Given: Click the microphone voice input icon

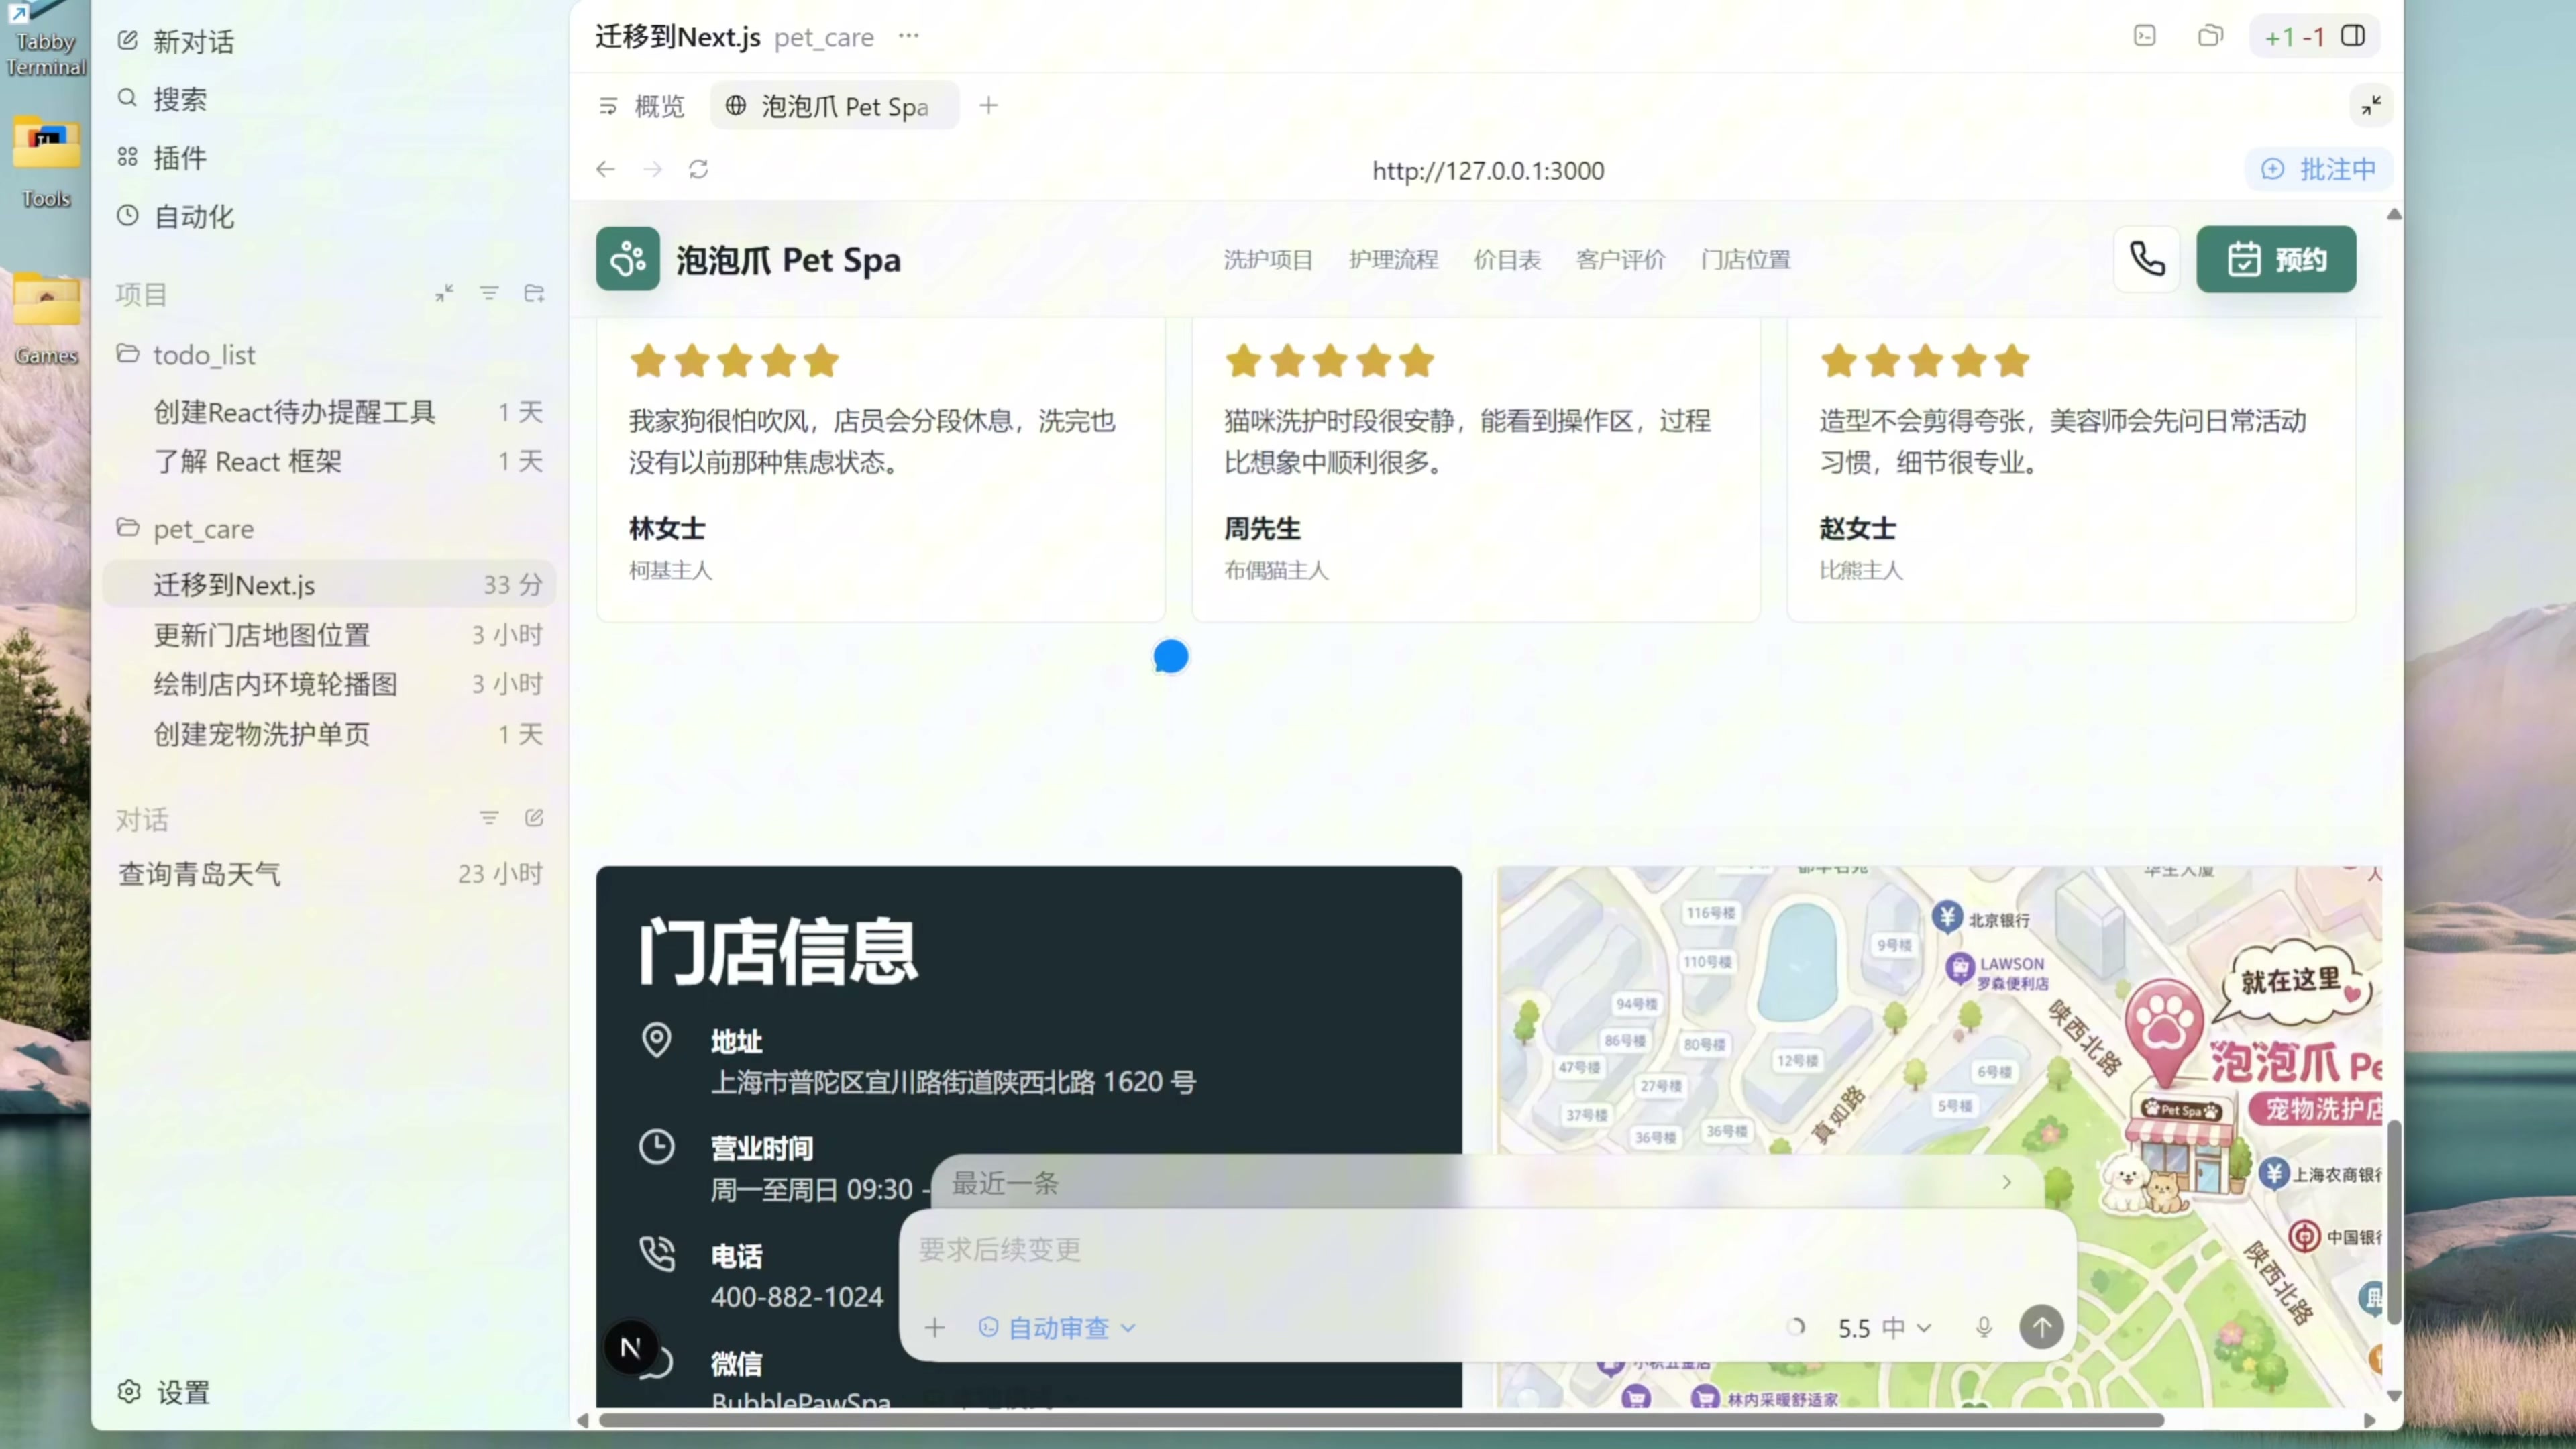Looking at the screenshot, I should 1984,1327.
